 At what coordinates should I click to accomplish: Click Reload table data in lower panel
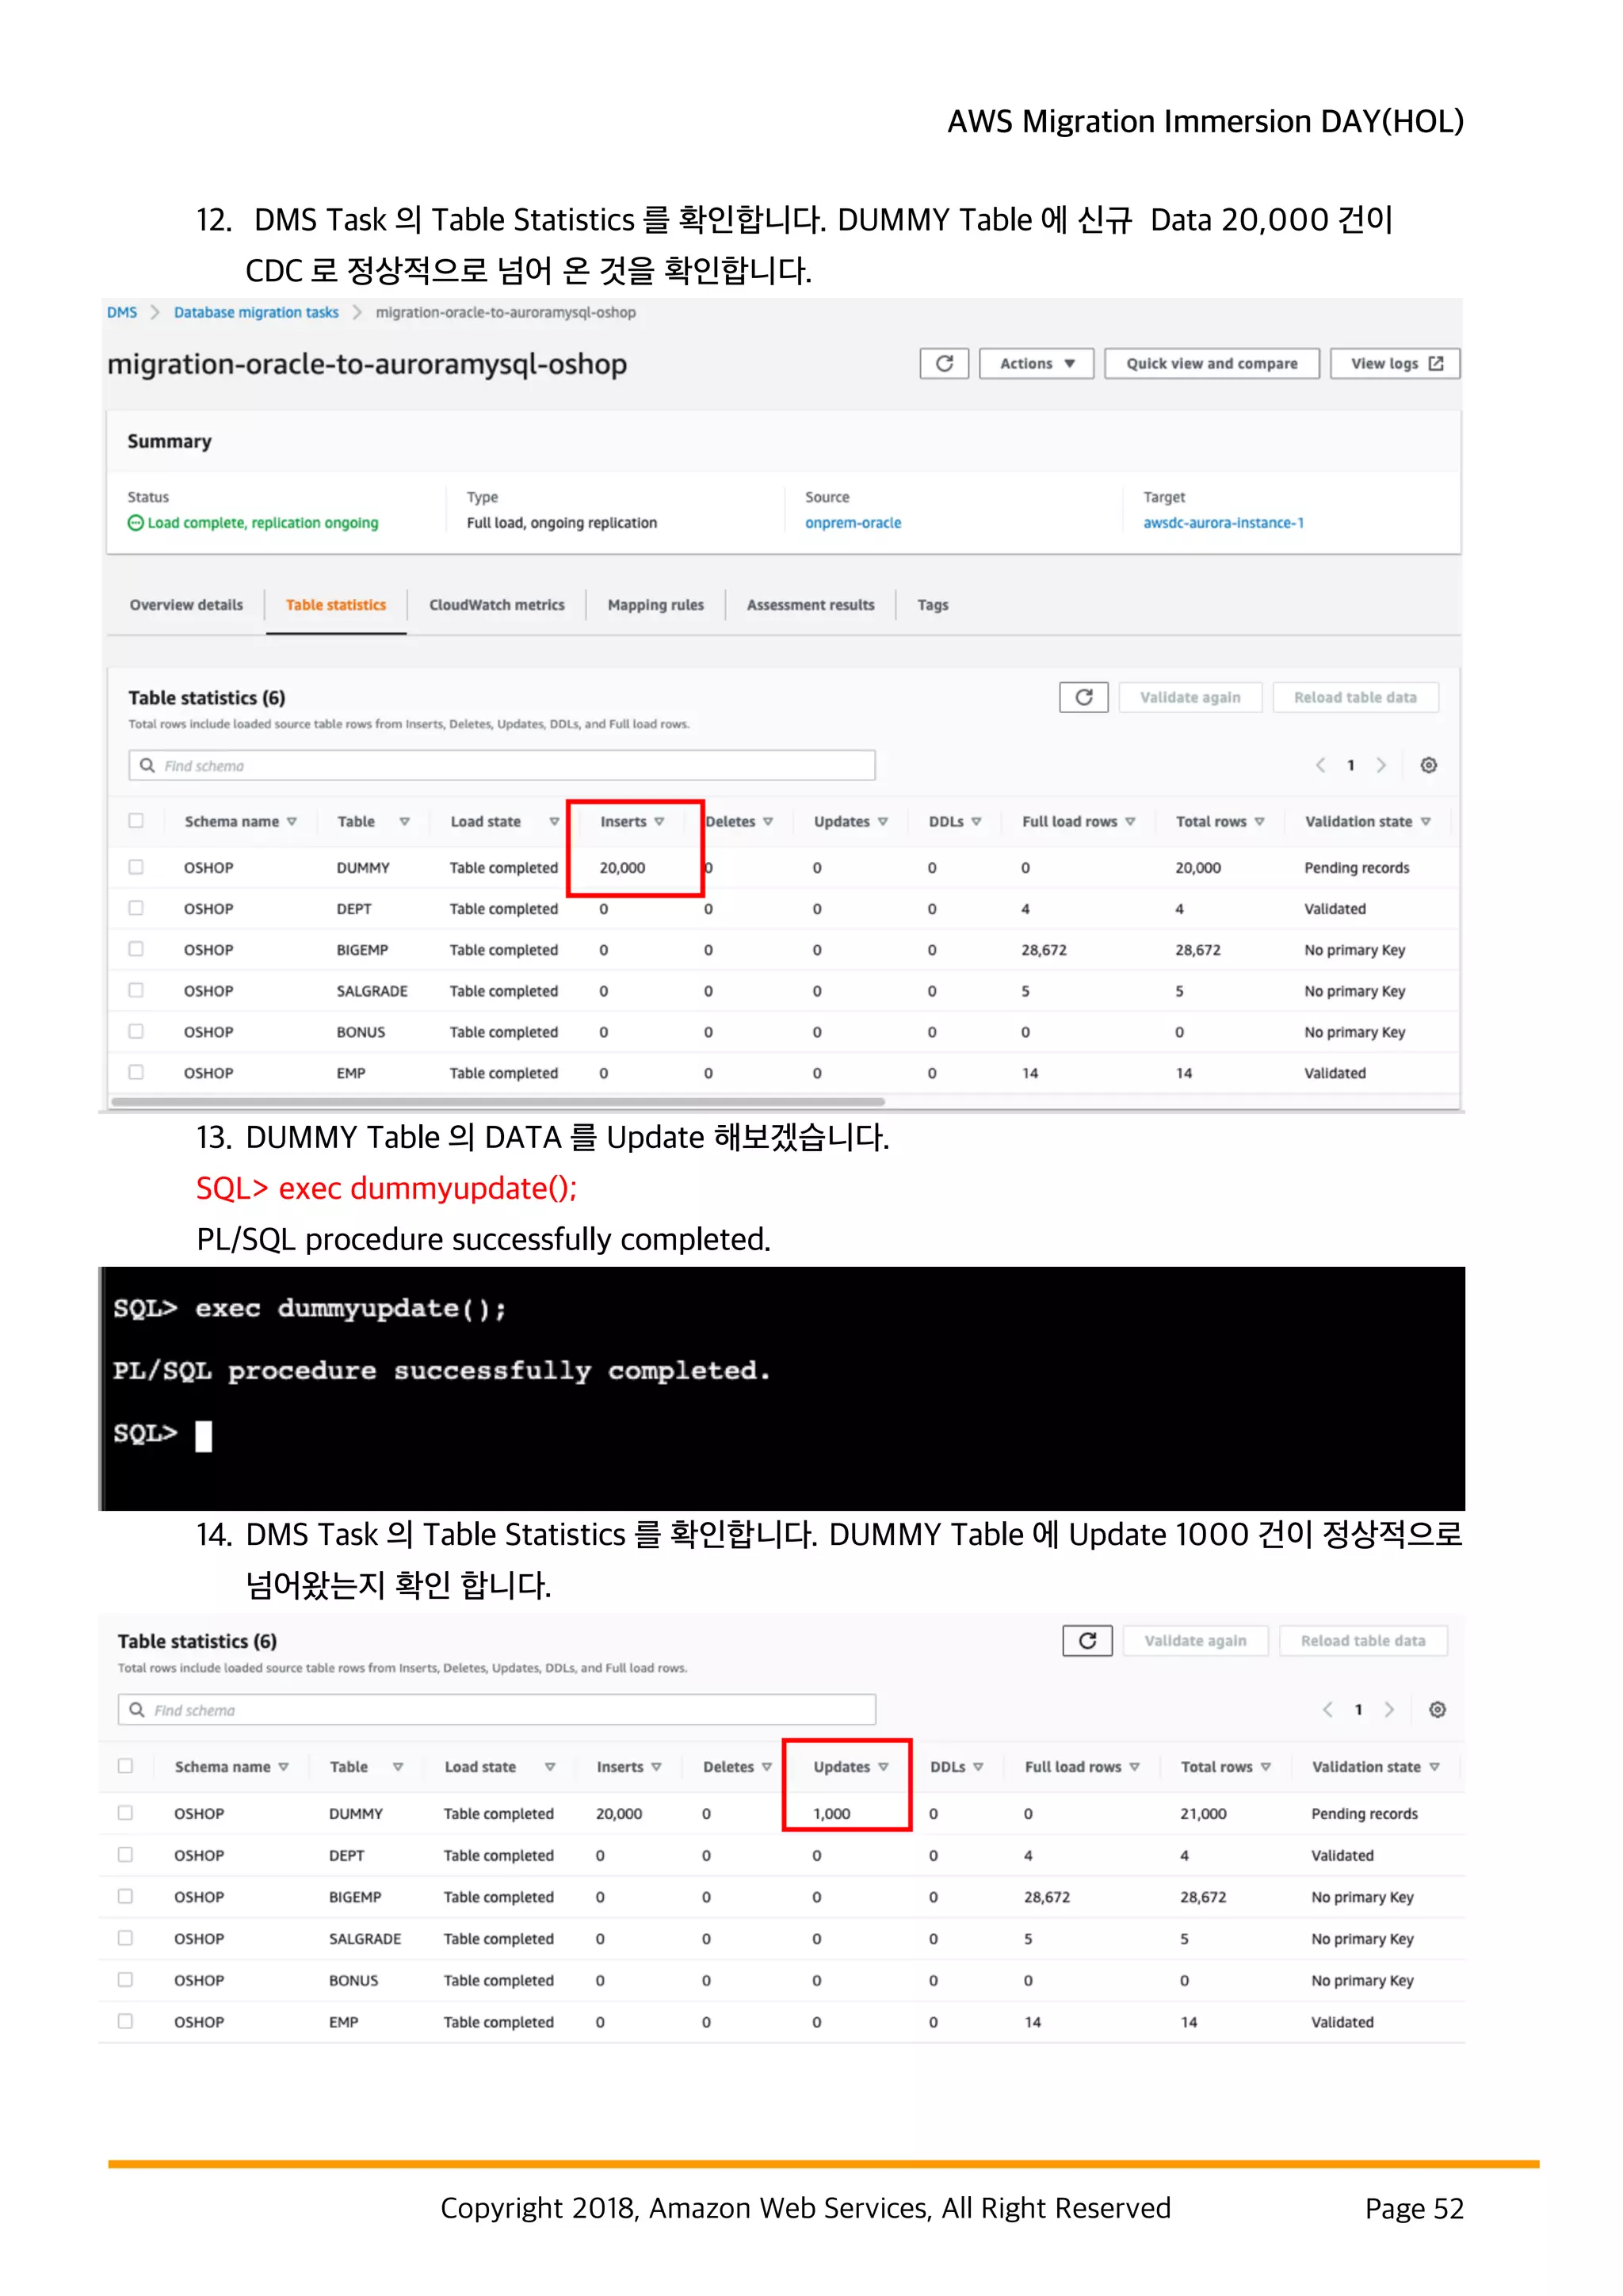(1363, 1641)
